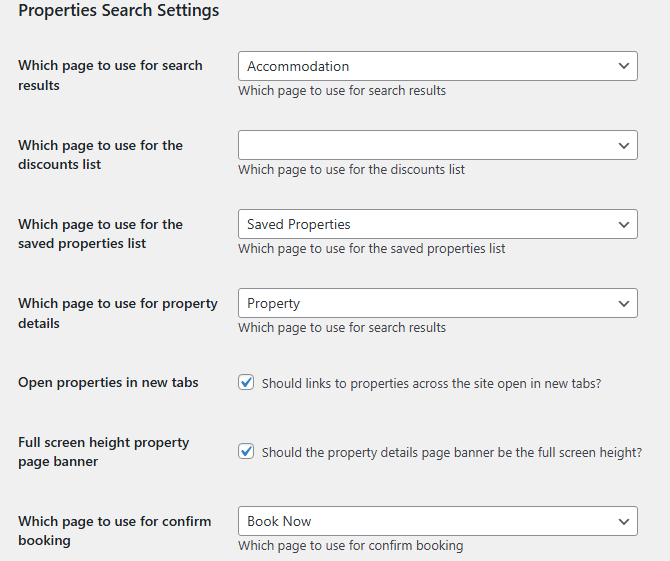Viewport: 670px width, 561px height.
Task: Click the text 'Should the property details page banner be the full screen height?'
Action: [x=451, y=453]
